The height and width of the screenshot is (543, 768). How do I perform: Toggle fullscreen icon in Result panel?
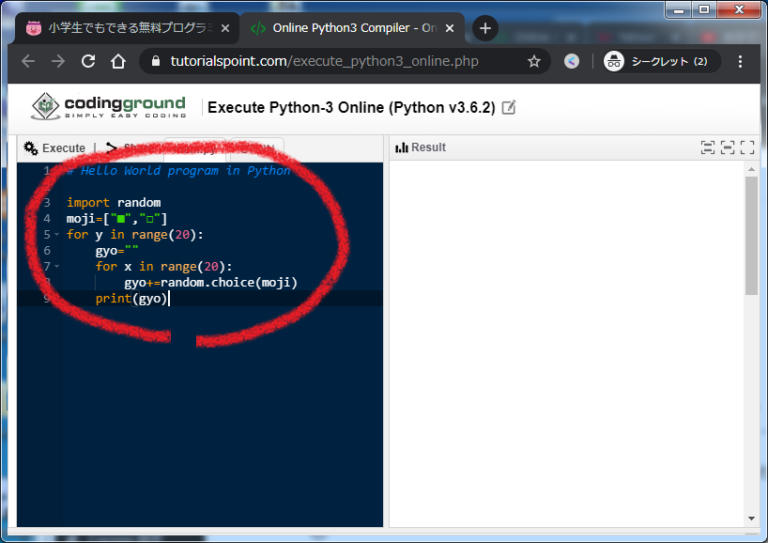coord(747,148)
